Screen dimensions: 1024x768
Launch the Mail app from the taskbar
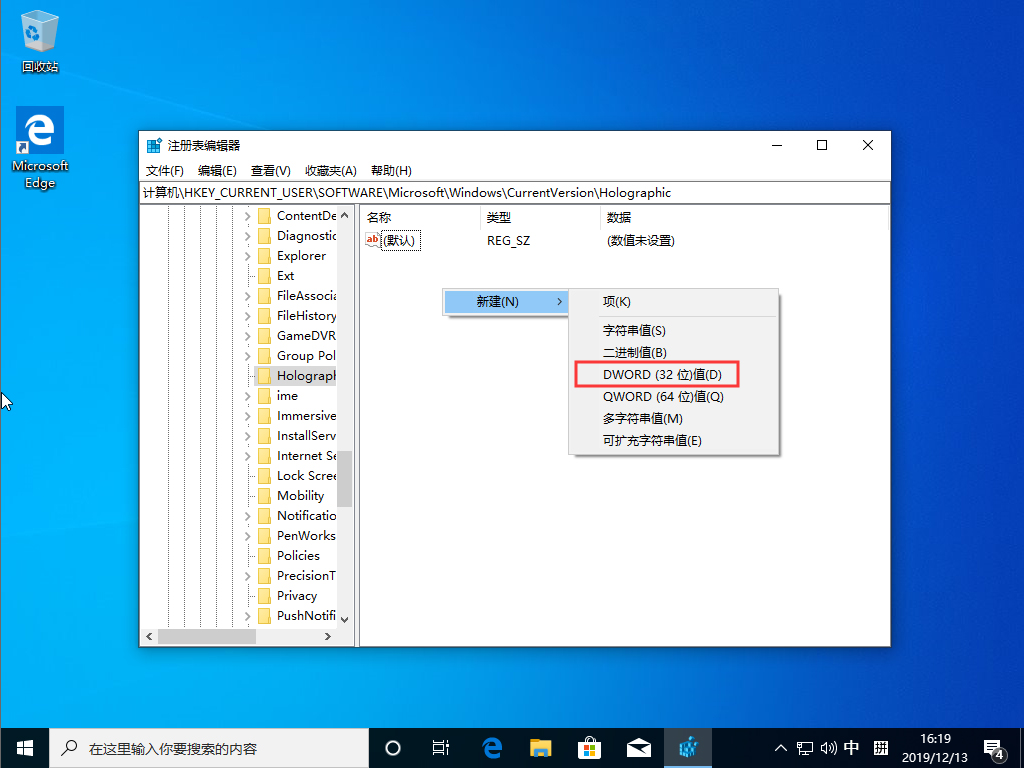coord(638,747)
